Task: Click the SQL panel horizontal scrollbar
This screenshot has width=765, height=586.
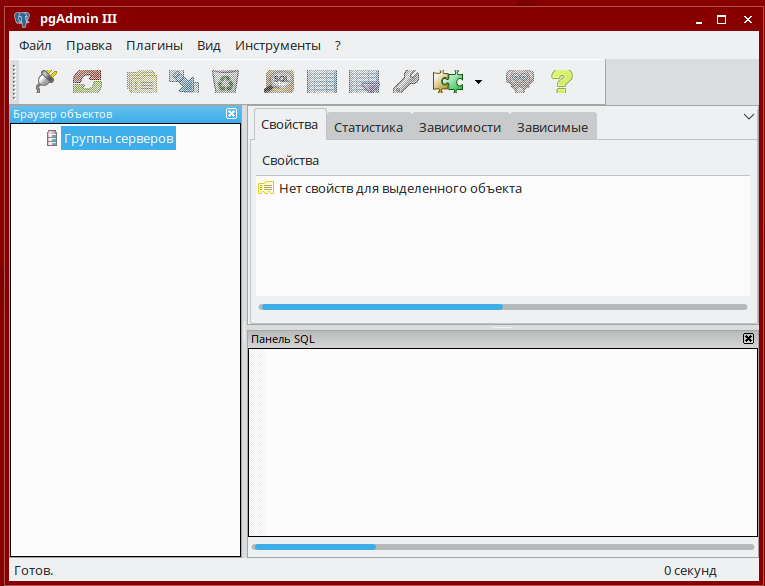Action: 503,547
